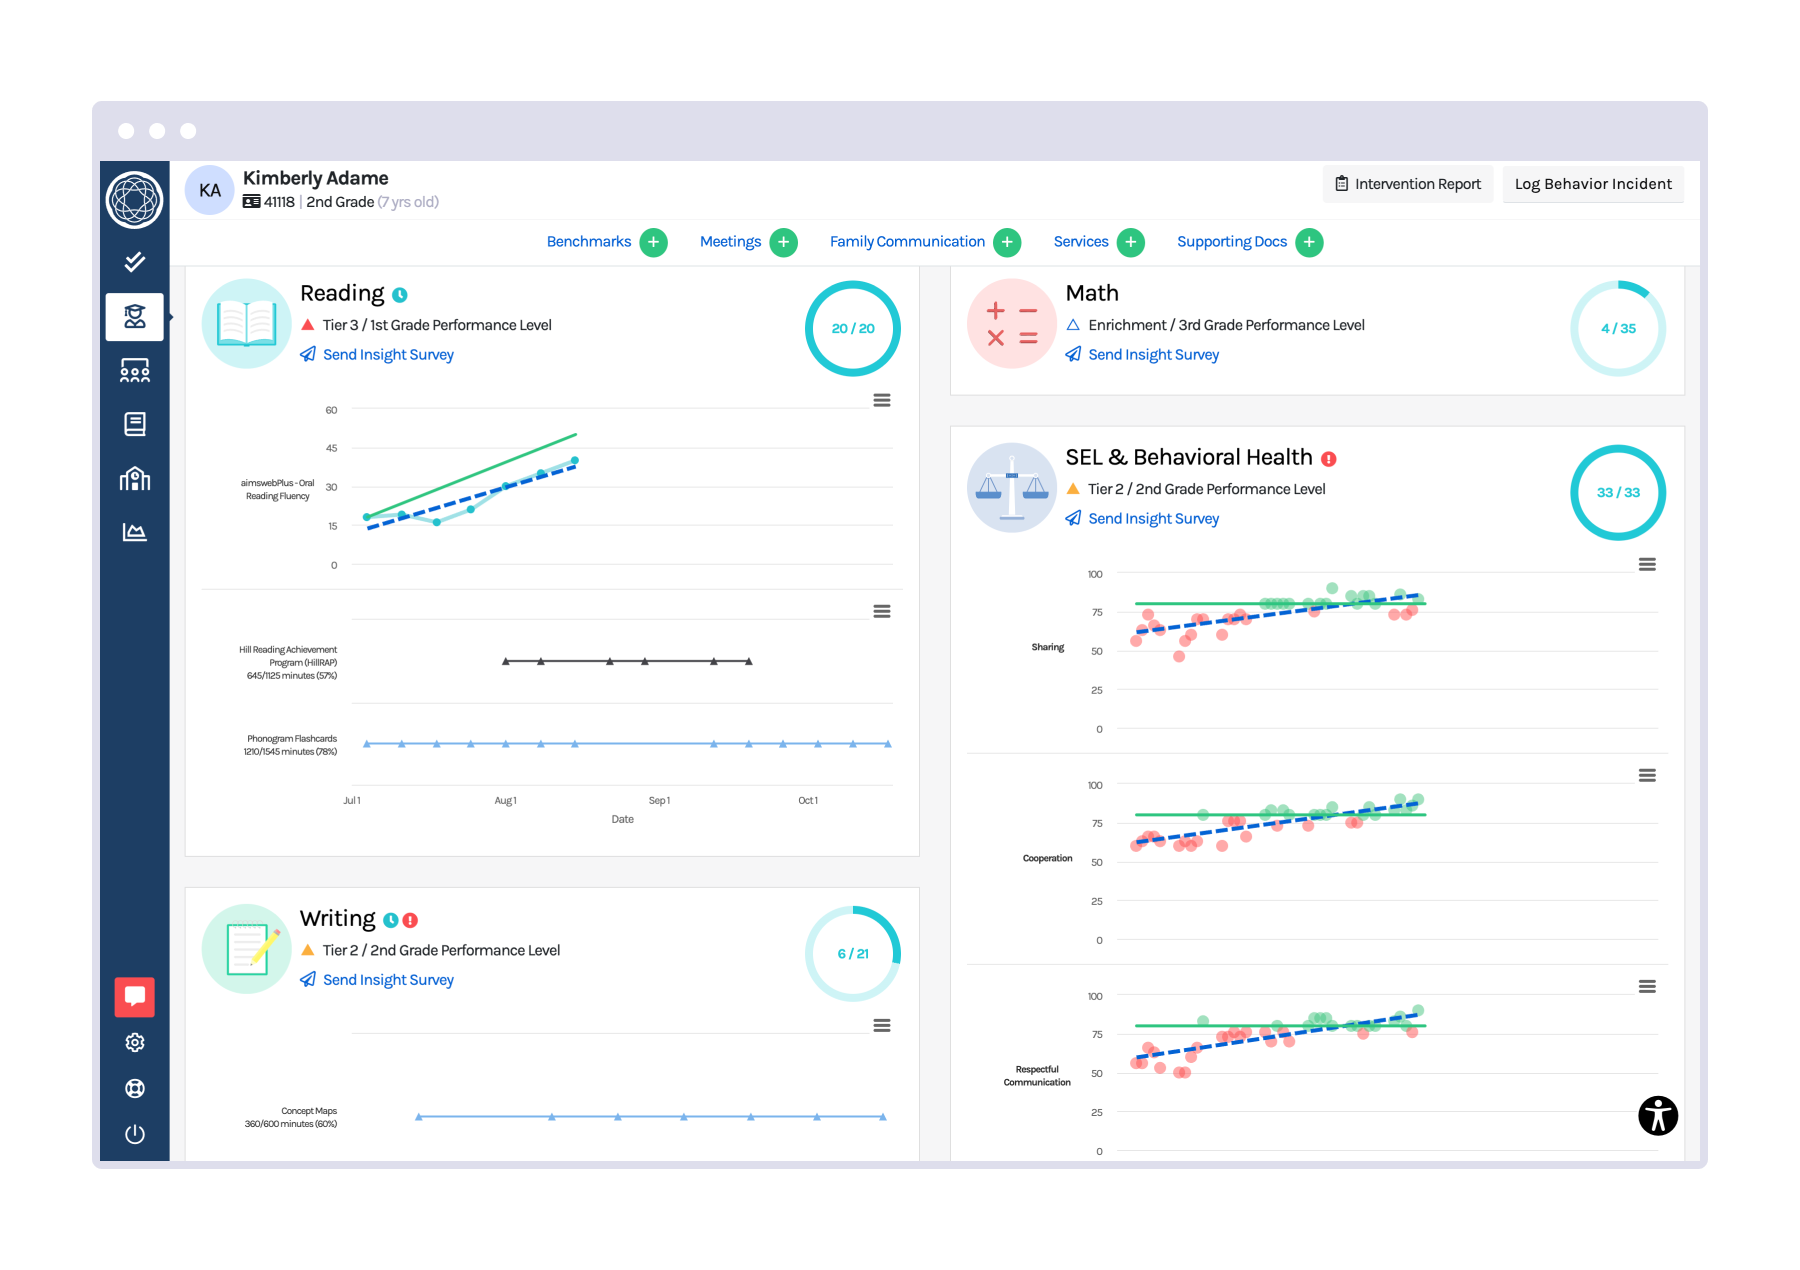
Task: Click the Math 4/35 progress ring
Action: point(1618,329)
